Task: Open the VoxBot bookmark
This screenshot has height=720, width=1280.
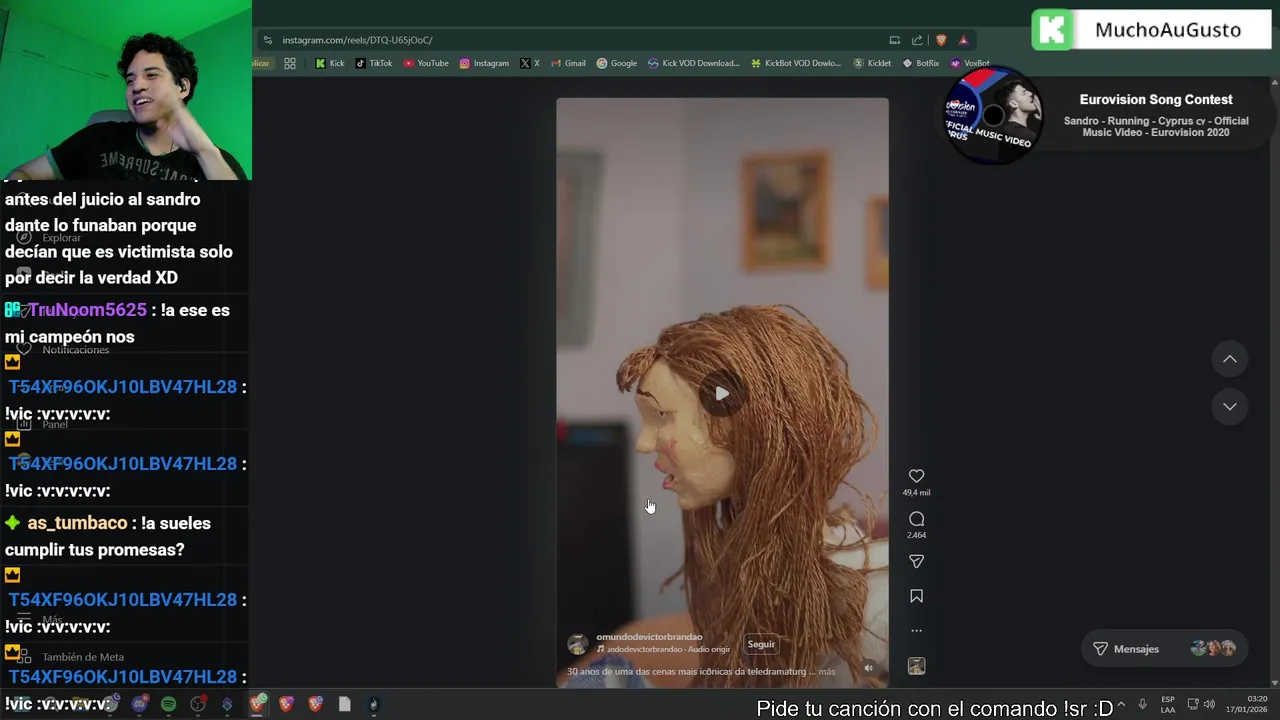Action: click(970, 63)
